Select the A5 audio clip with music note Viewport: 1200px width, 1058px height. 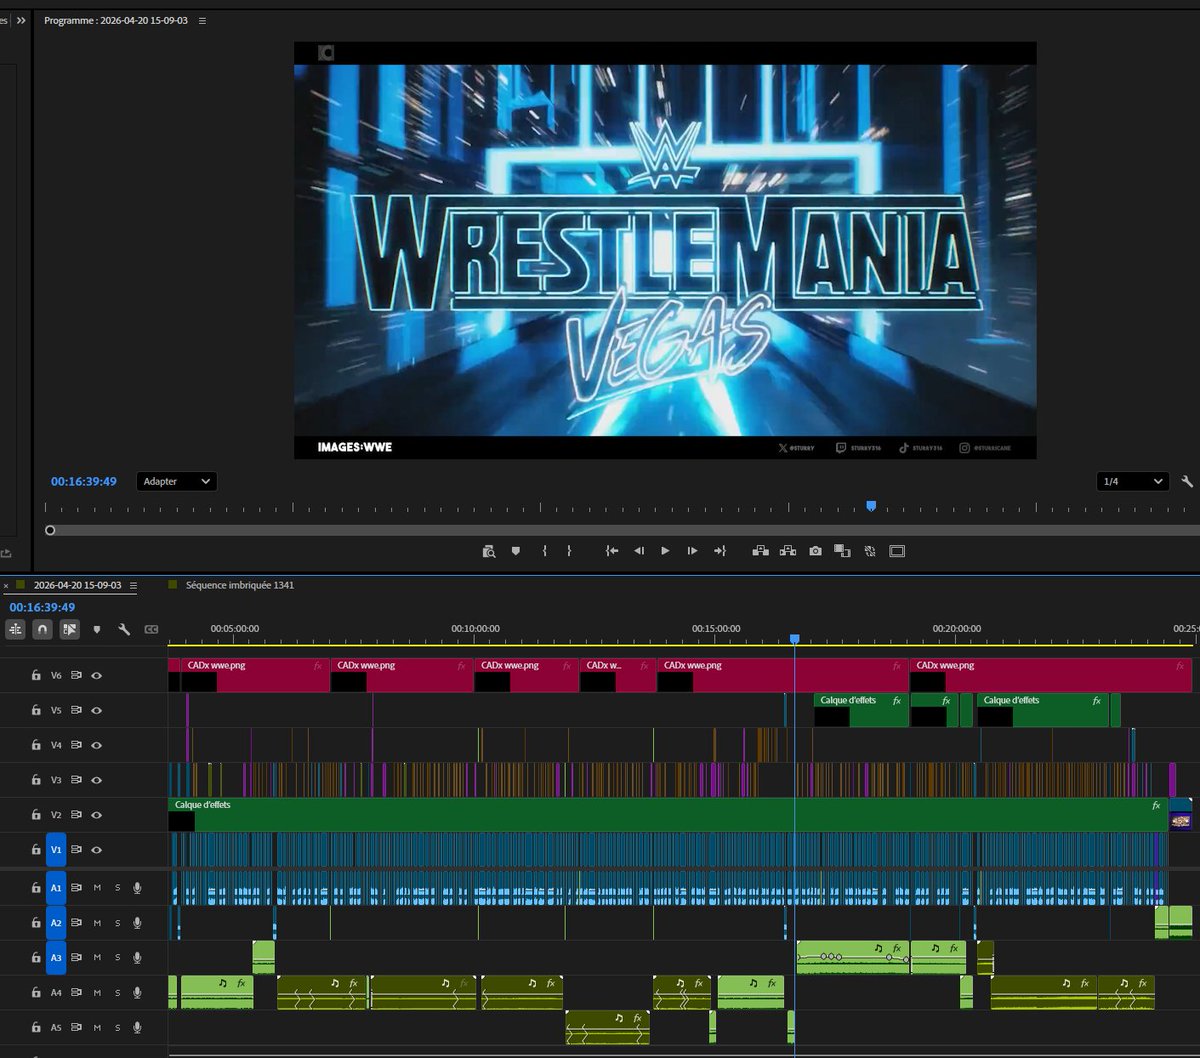click(607, 1027)
